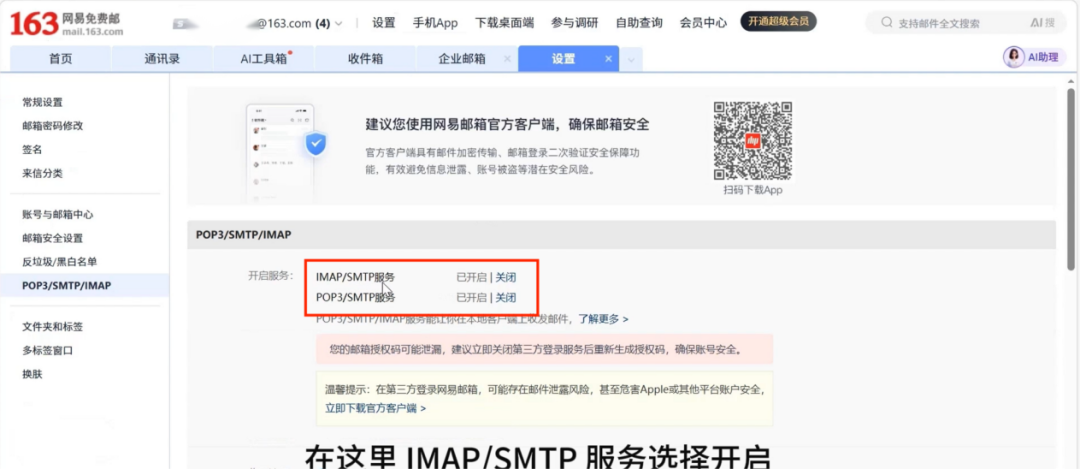Viewport: 1080px width, 469px height.
Task: Open the AI助理 assistant button
Action: [1035, 58]
